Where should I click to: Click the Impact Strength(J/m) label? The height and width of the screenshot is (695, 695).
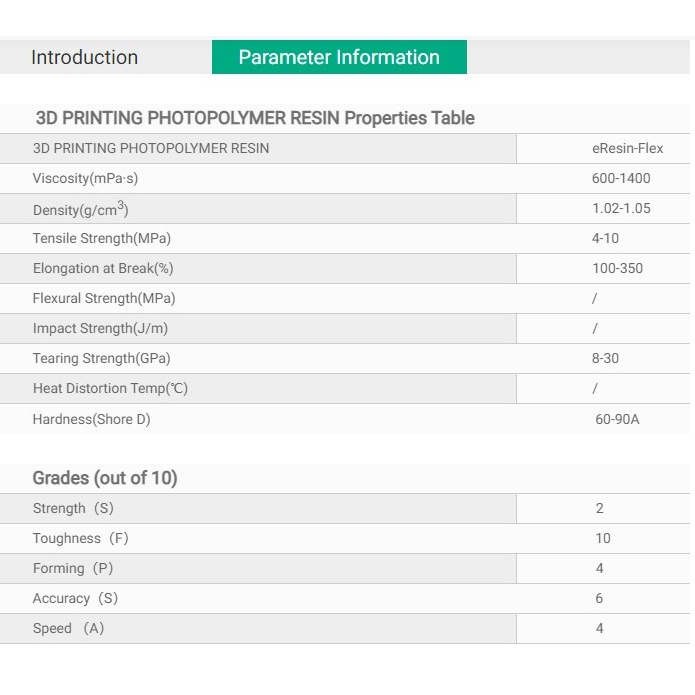tap(100, 328)
